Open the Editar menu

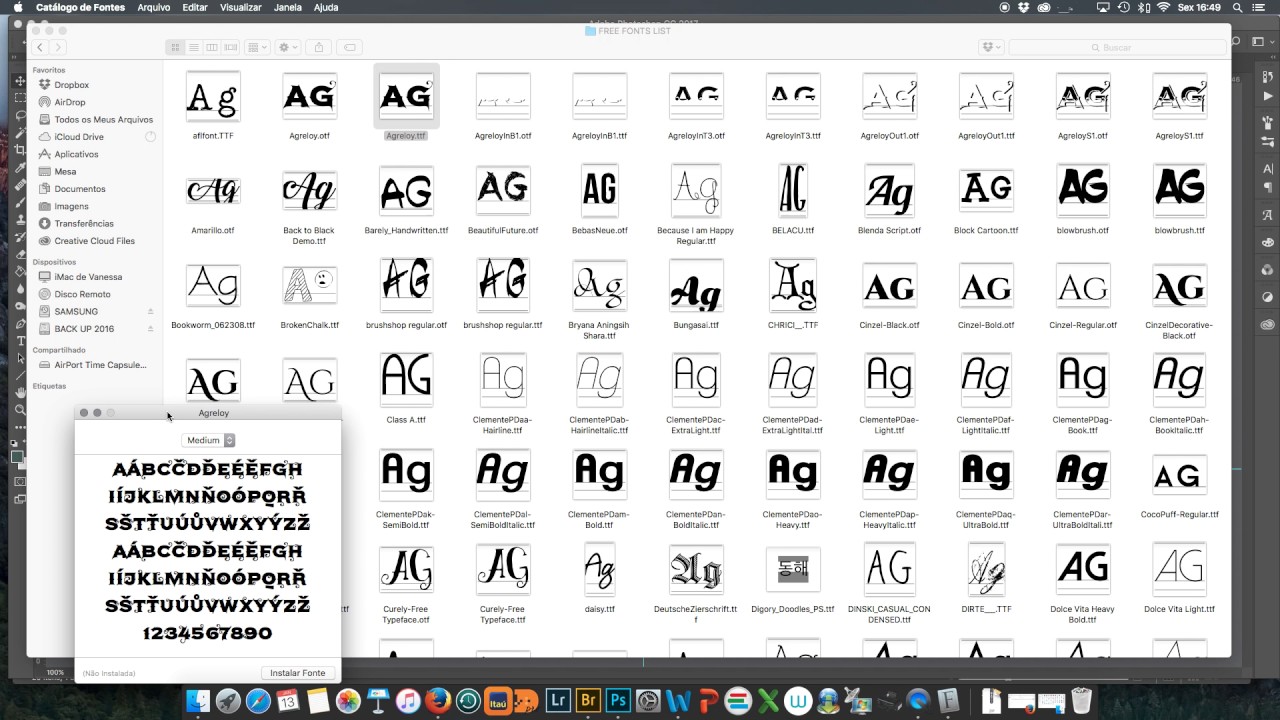[x=195, y=7]
